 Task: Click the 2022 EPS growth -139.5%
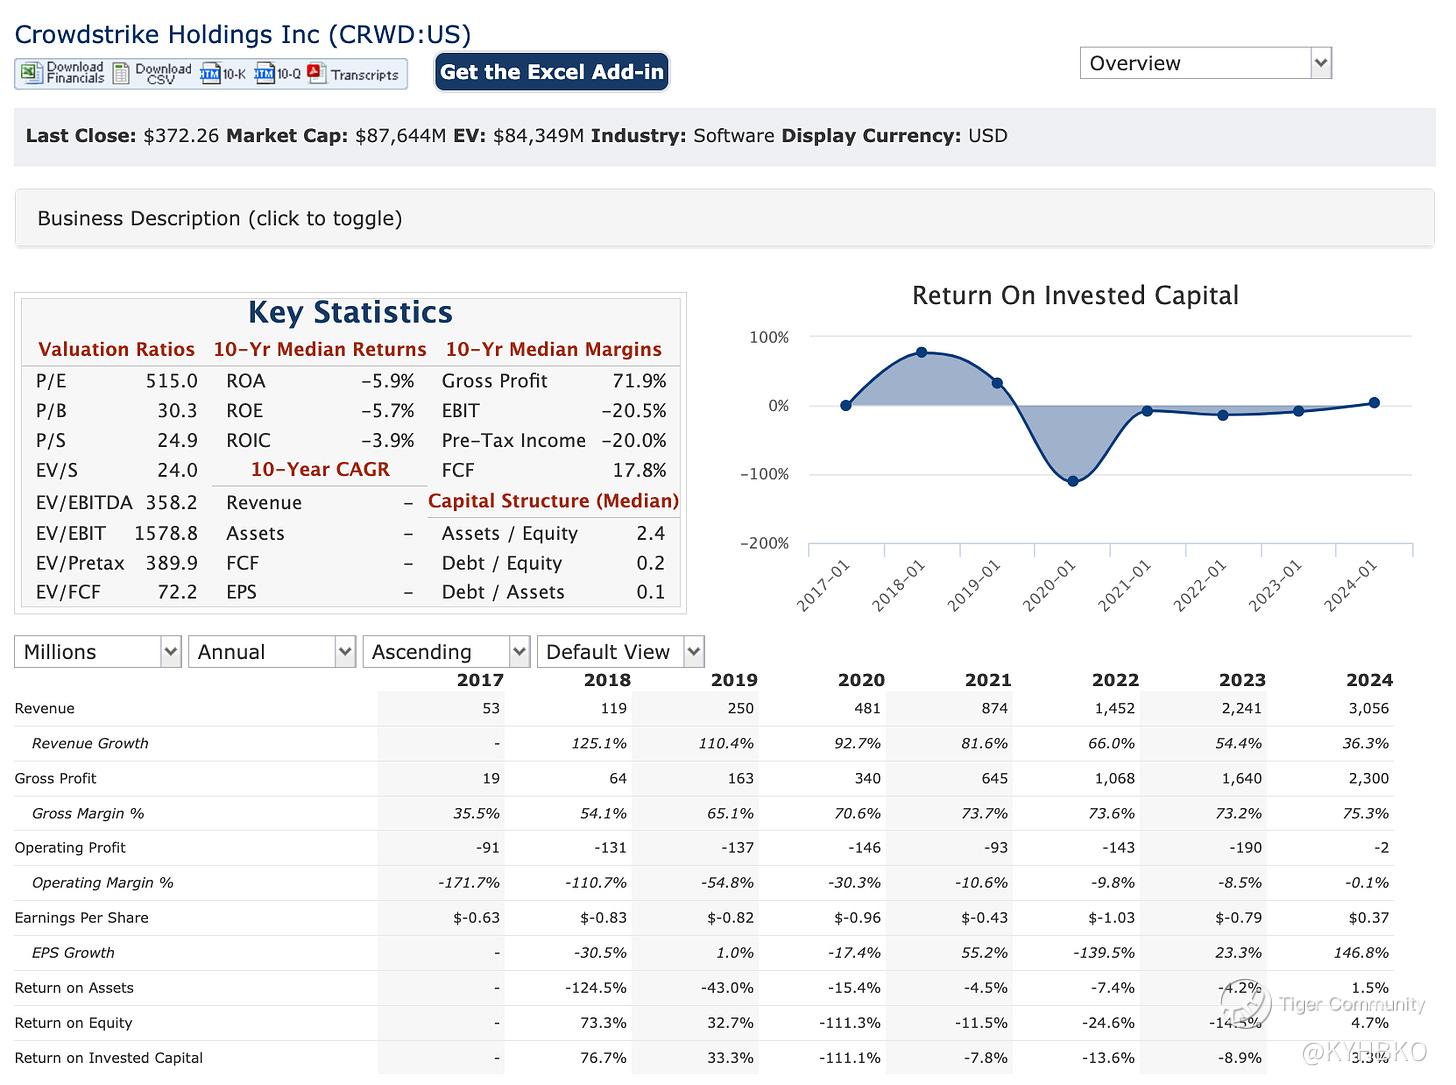click(1104, 952)
